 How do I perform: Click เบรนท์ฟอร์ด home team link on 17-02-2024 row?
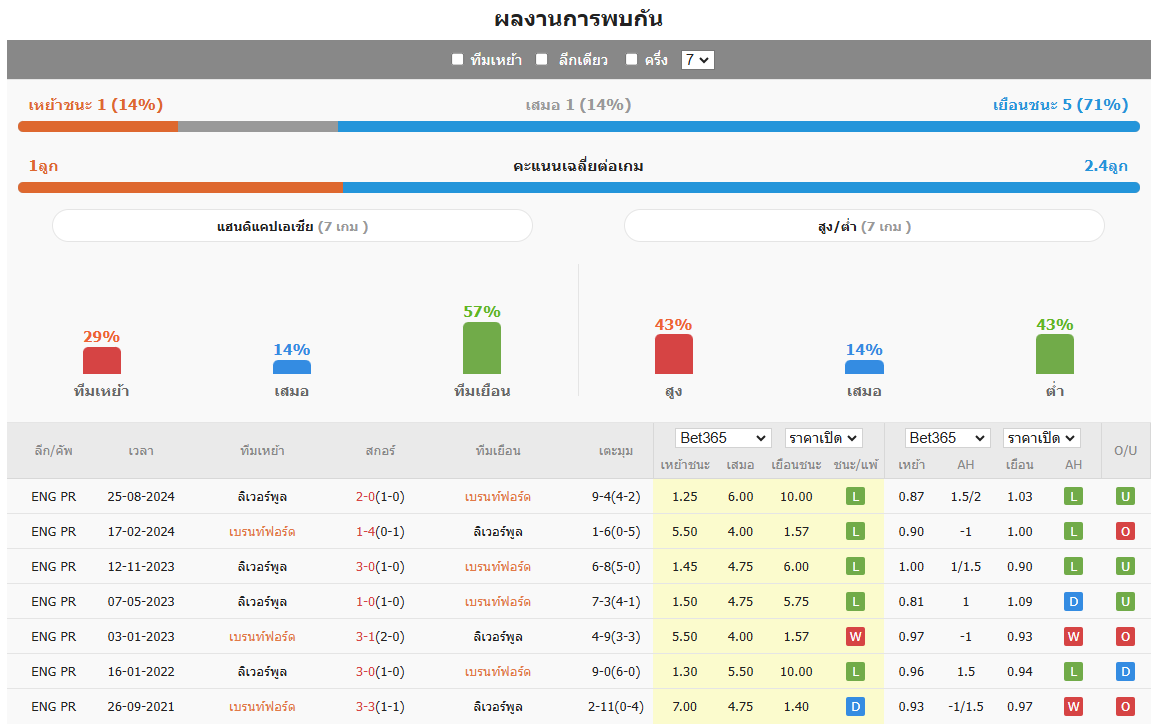click(262, 531)
